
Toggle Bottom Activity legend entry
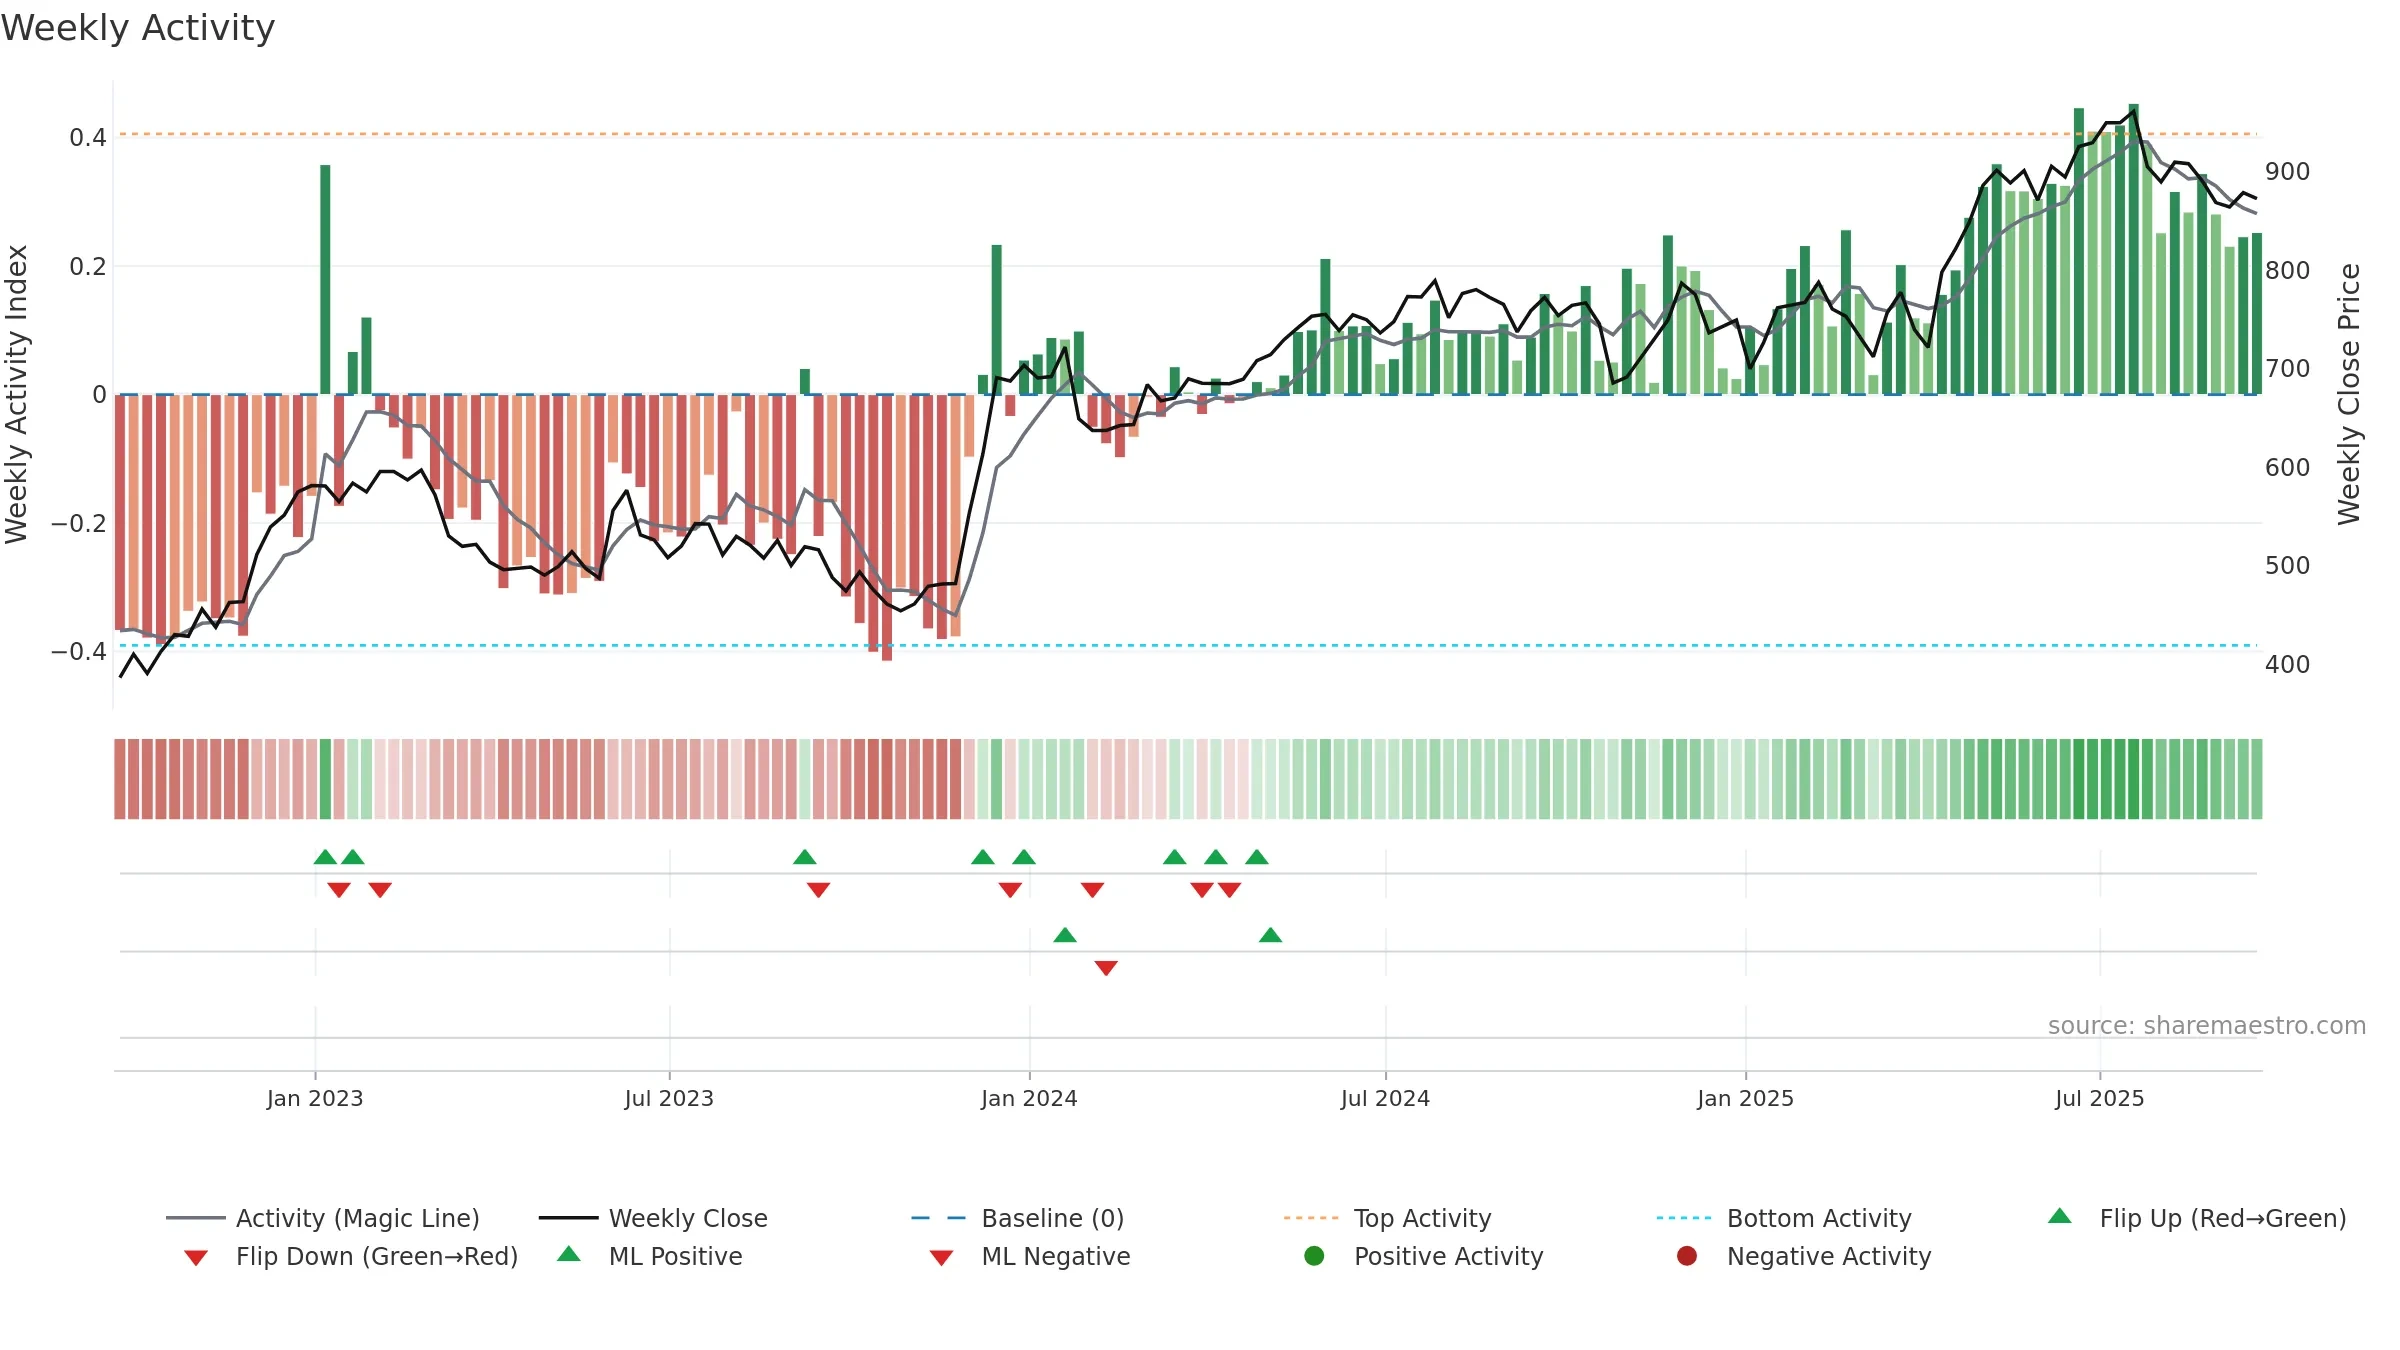(x=1784, y=1218)
